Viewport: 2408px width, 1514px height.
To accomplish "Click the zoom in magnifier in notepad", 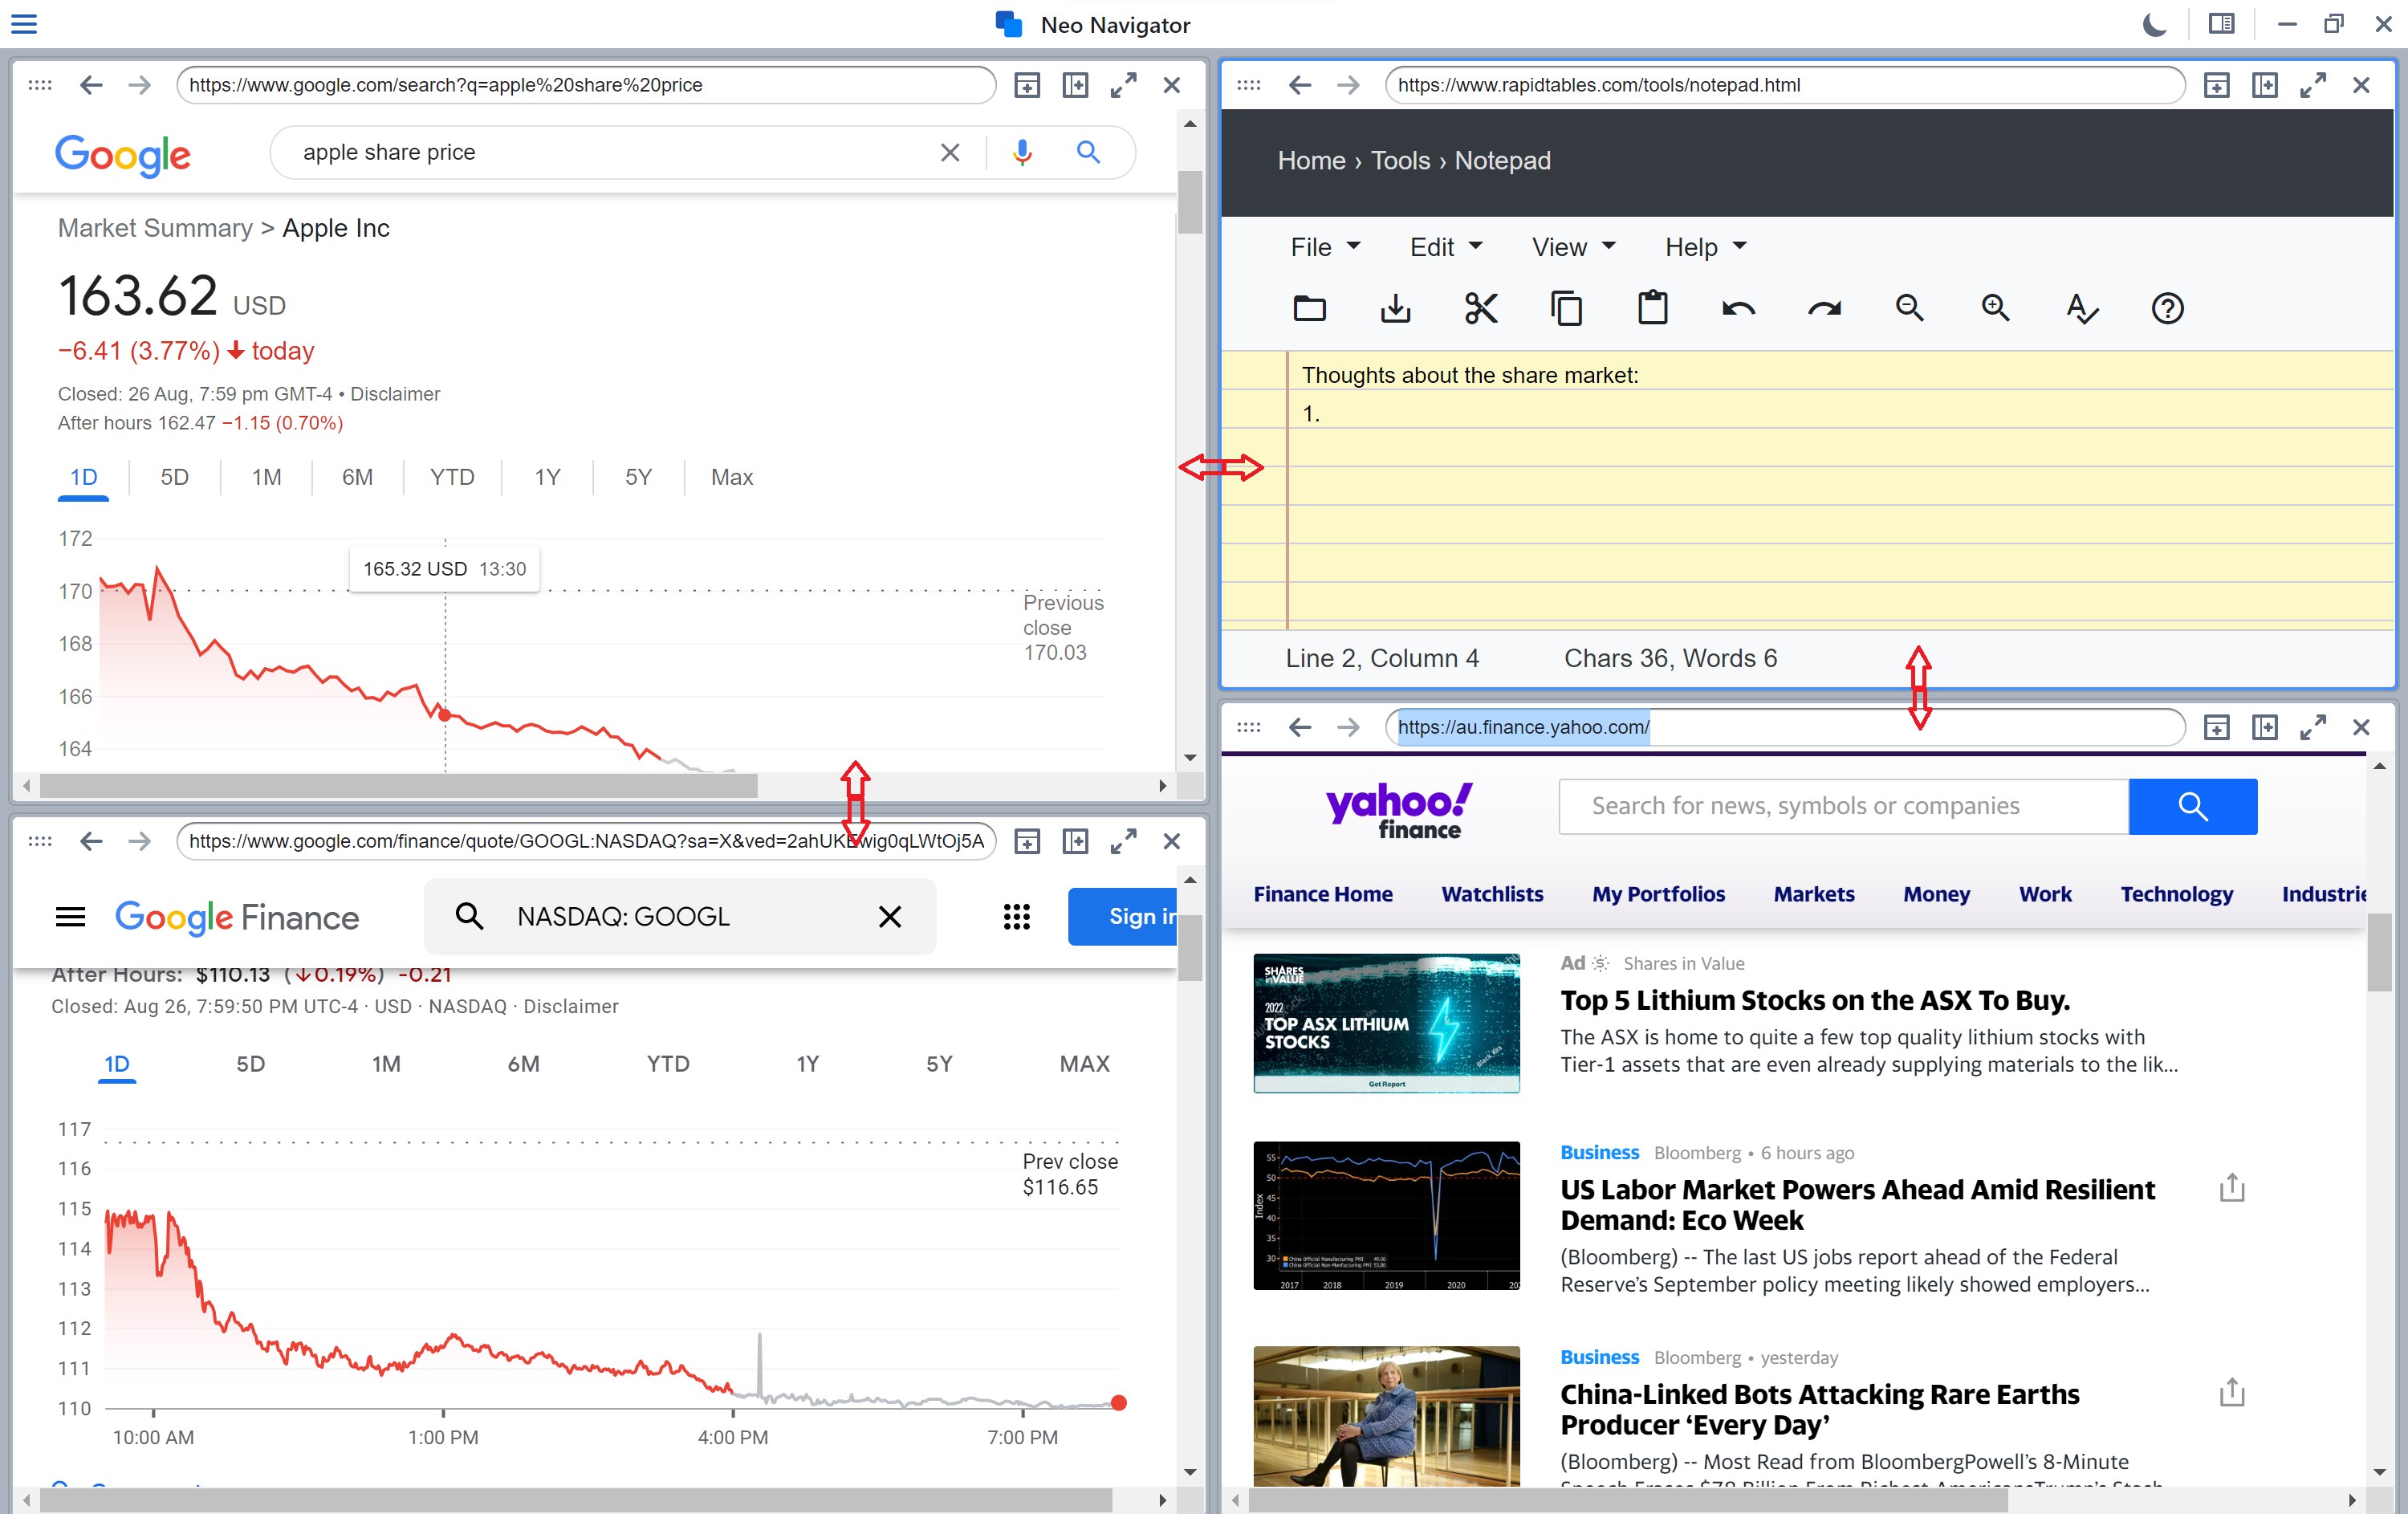I will (1995, 309).
